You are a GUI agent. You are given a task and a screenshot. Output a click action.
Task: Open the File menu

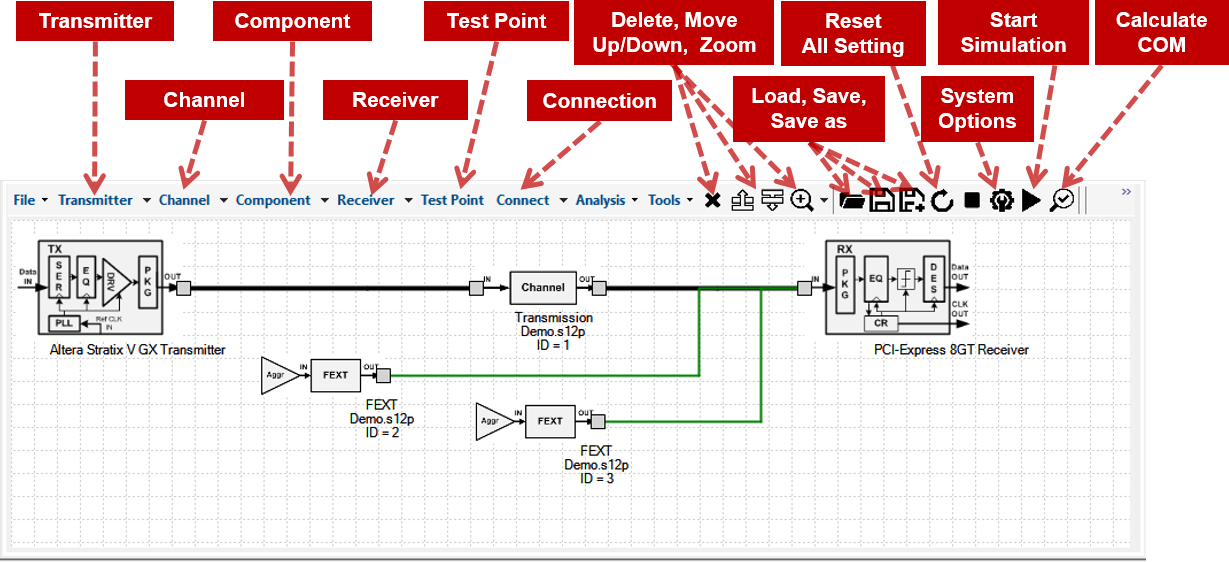coord(30,200)
